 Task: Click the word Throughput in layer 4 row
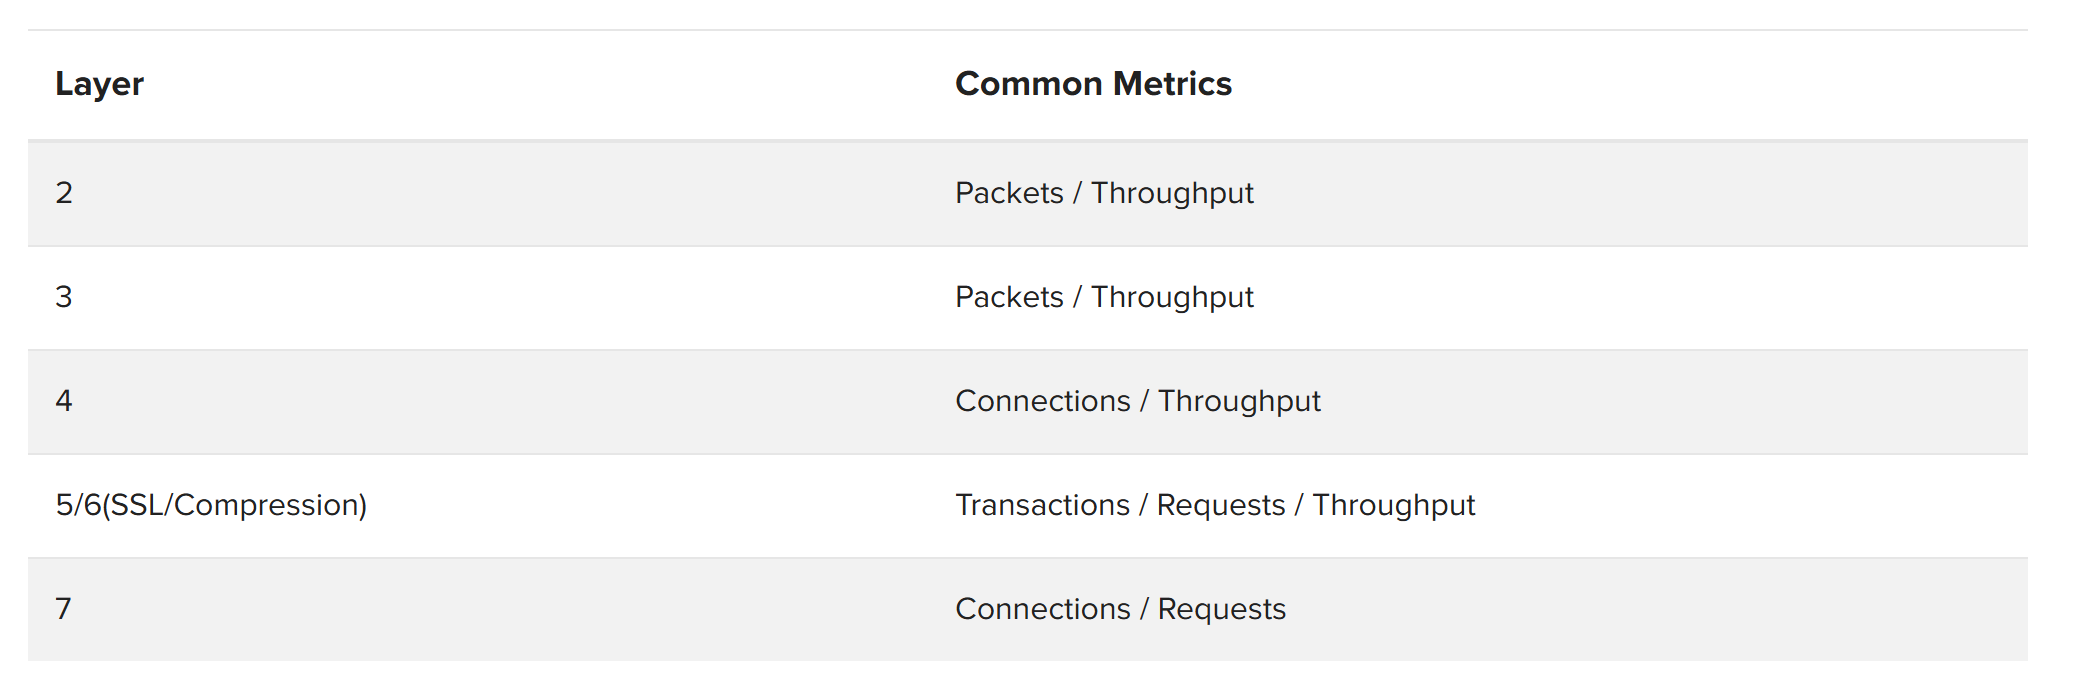[x=1239, y=401]
